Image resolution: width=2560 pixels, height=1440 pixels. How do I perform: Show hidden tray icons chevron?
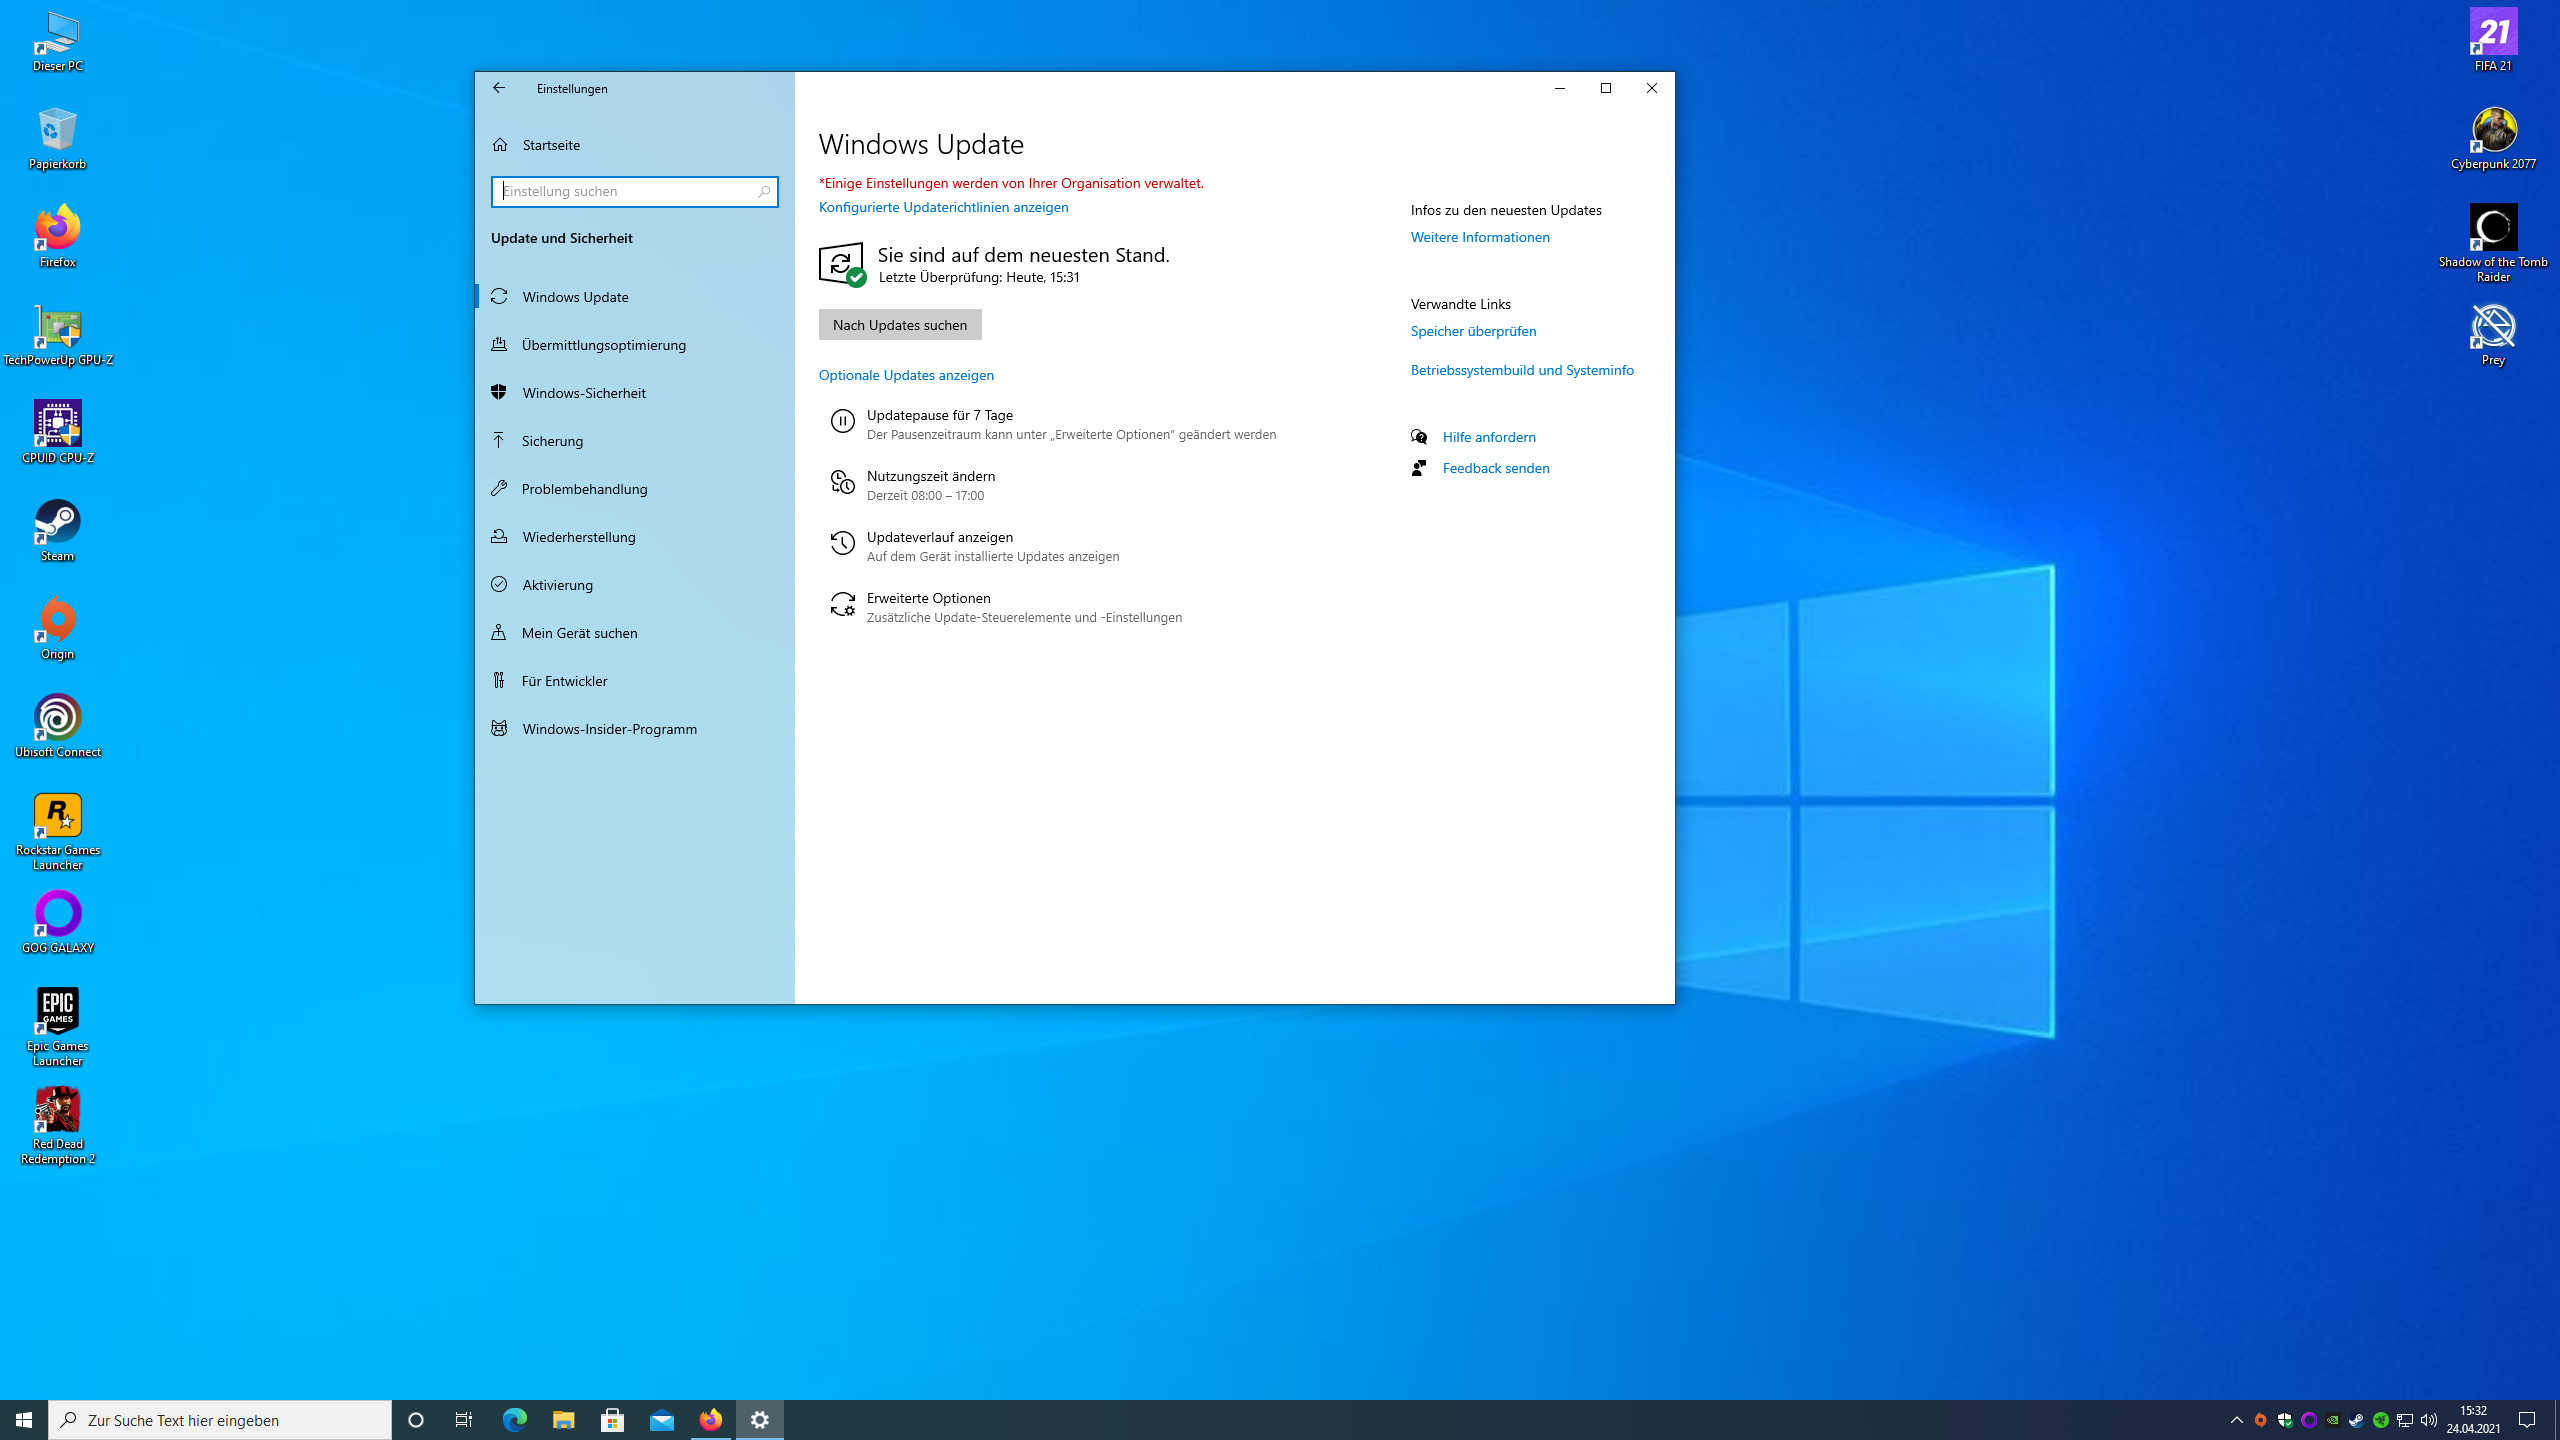tap(2236, 1420)
